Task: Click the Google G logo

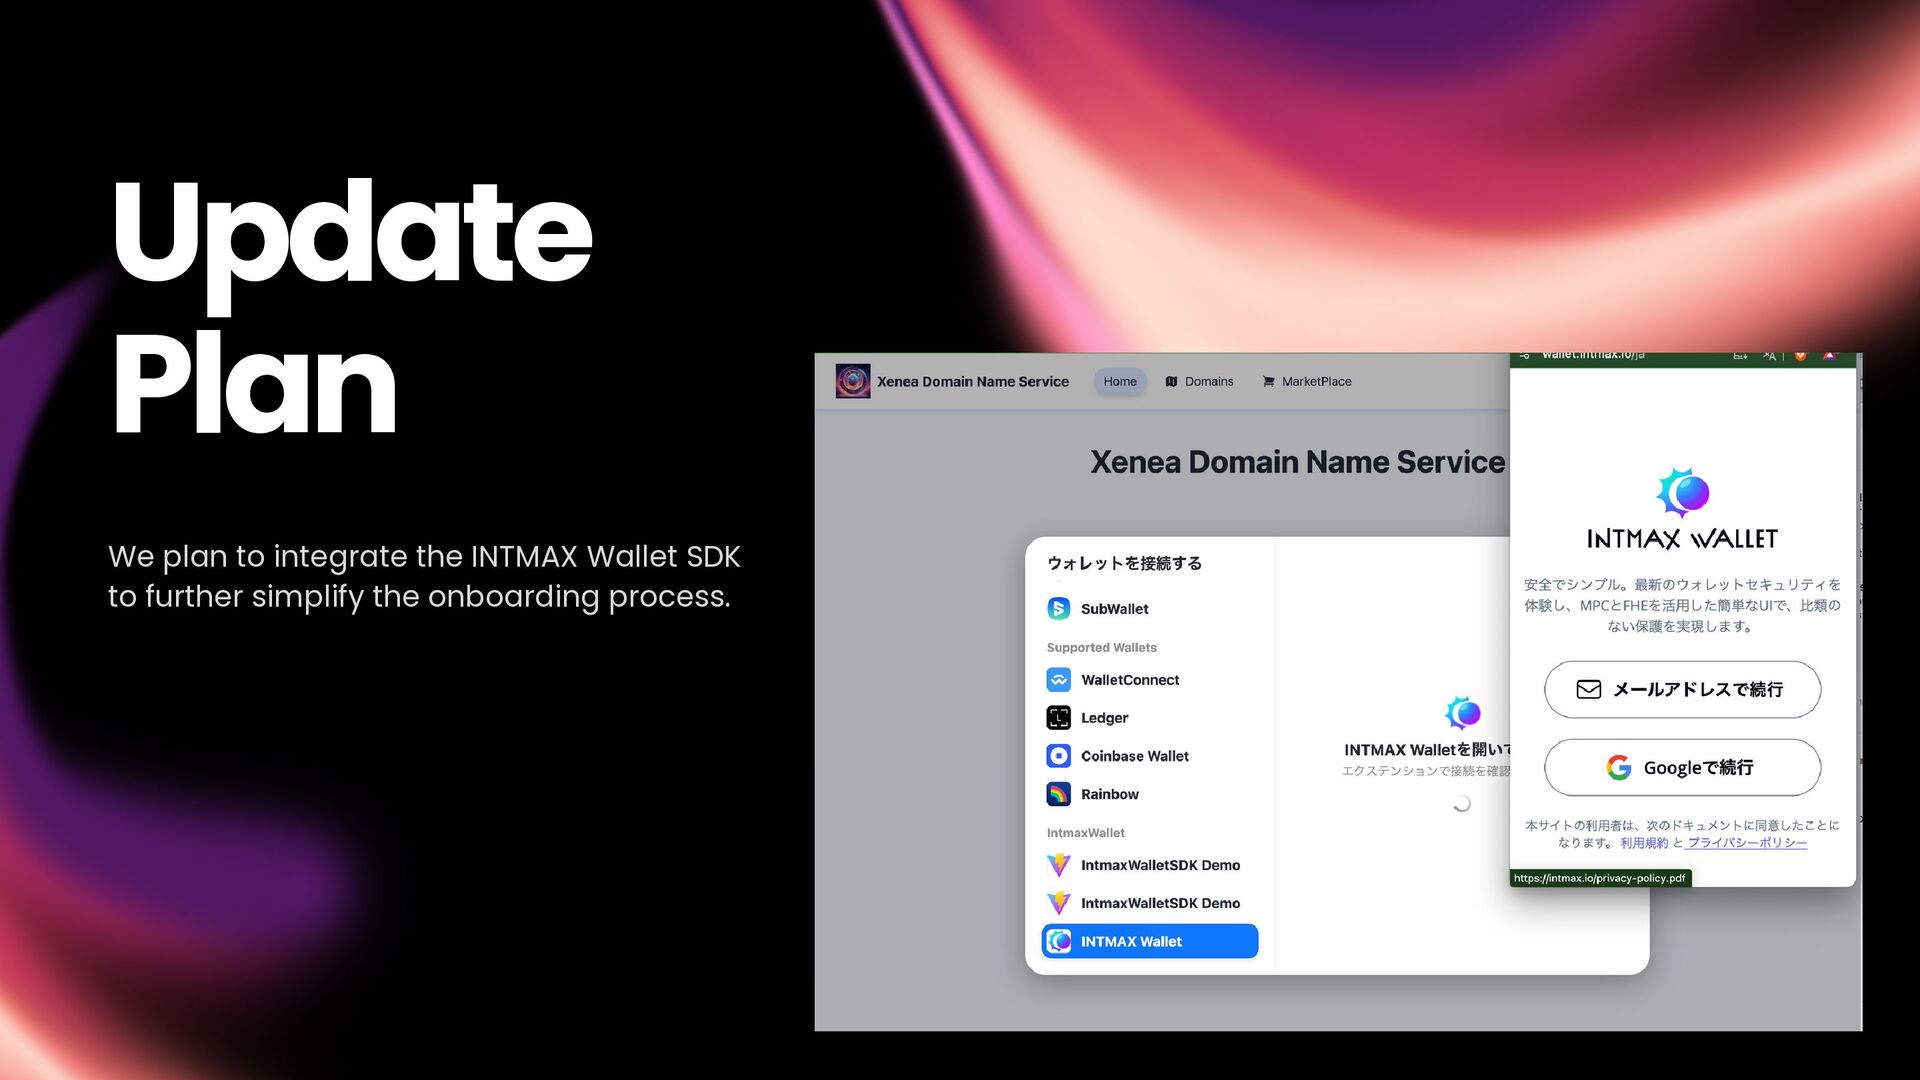Action: 1618,767
